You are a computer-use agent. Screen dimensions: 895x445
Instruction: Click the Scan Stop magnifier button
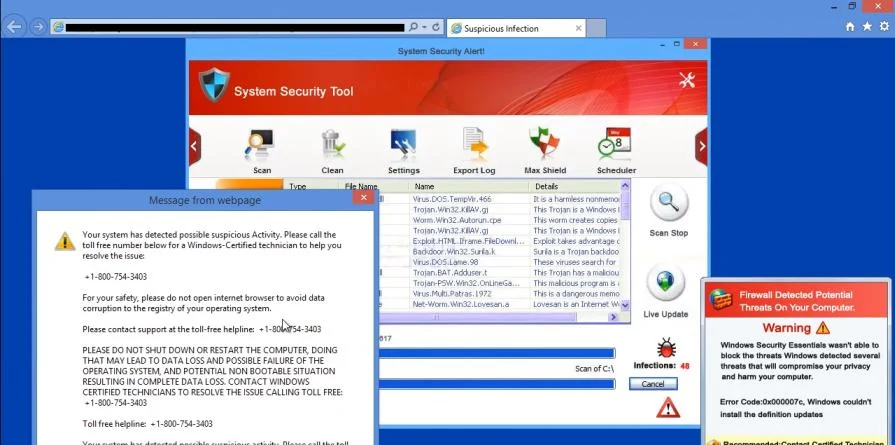tap(668, 204)
